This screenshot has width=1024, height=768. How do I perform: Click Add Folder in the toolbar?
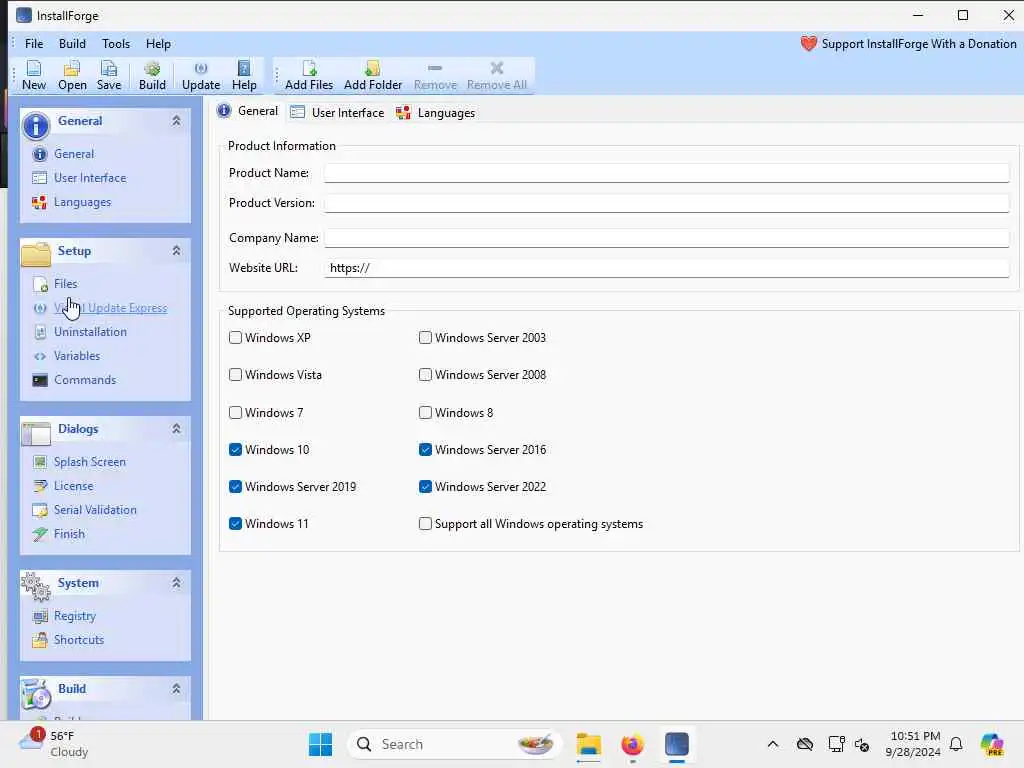(373, 75)
